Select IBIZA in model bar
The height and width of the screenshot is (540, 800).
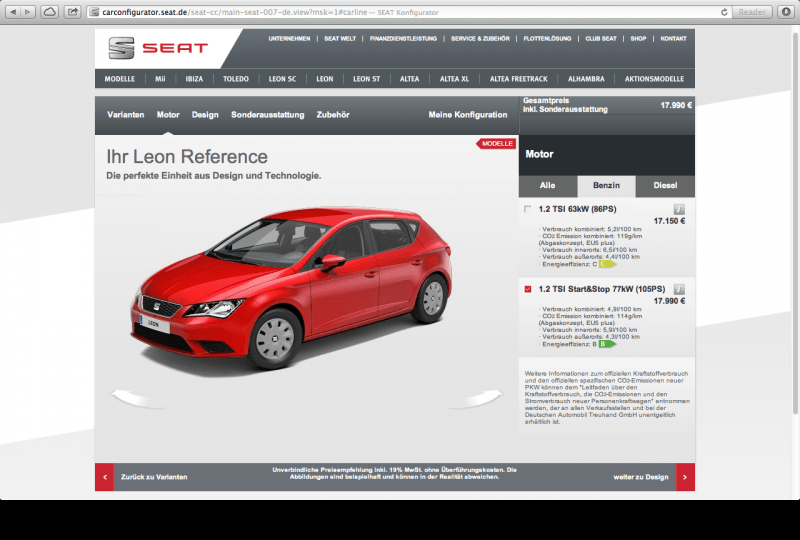pyautogui.click(x=194, y=79)
